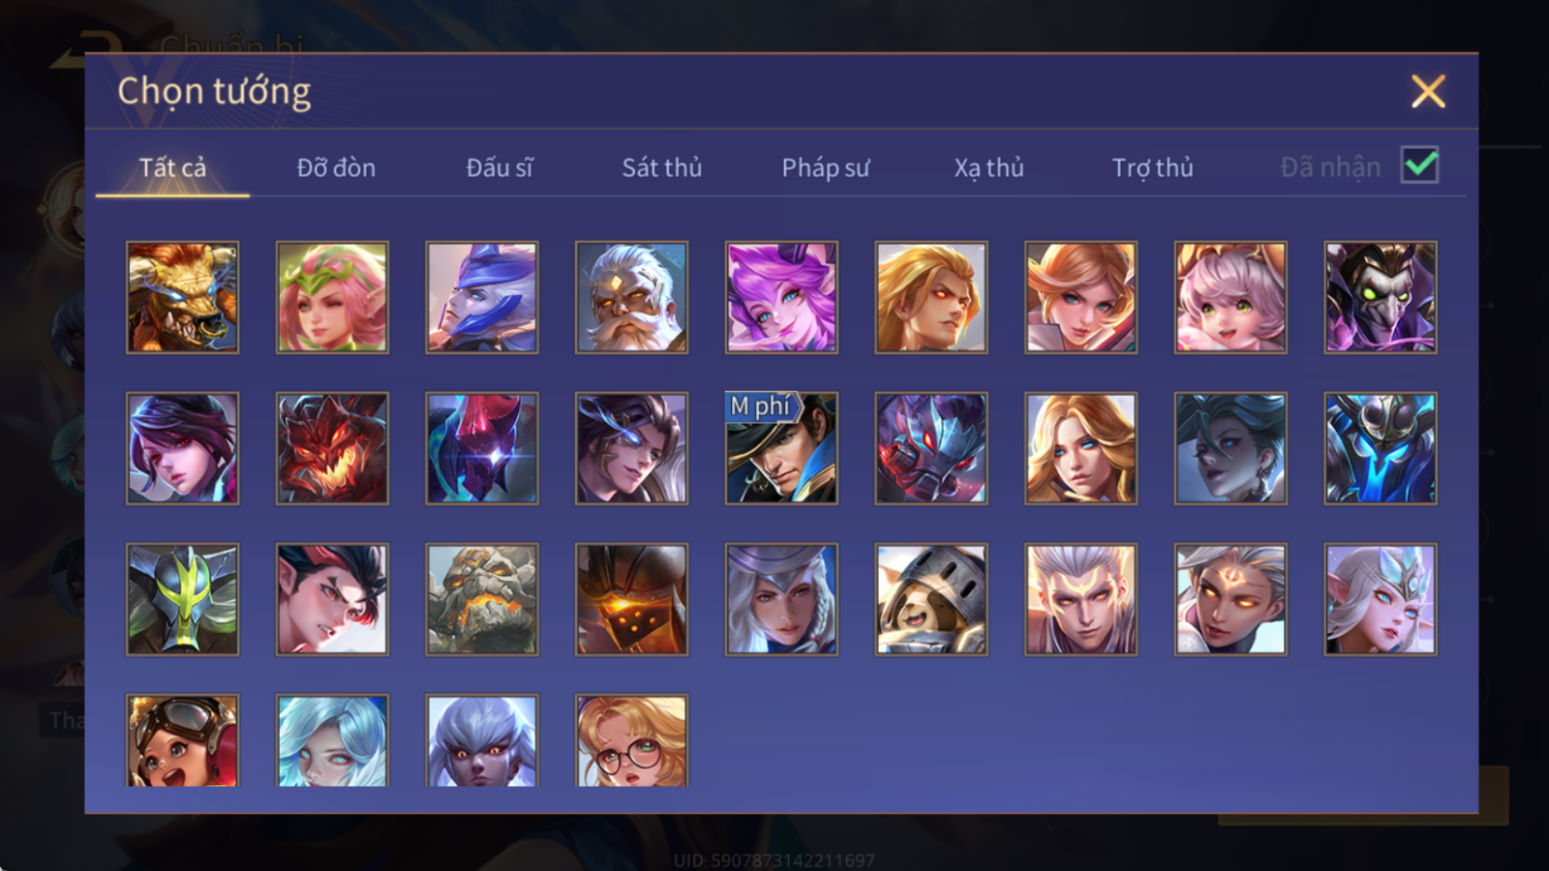This screenshot has width=1549, height=871.
Task: Close the 'Chọn tướng' dialog
Action: pos(1428,91)
